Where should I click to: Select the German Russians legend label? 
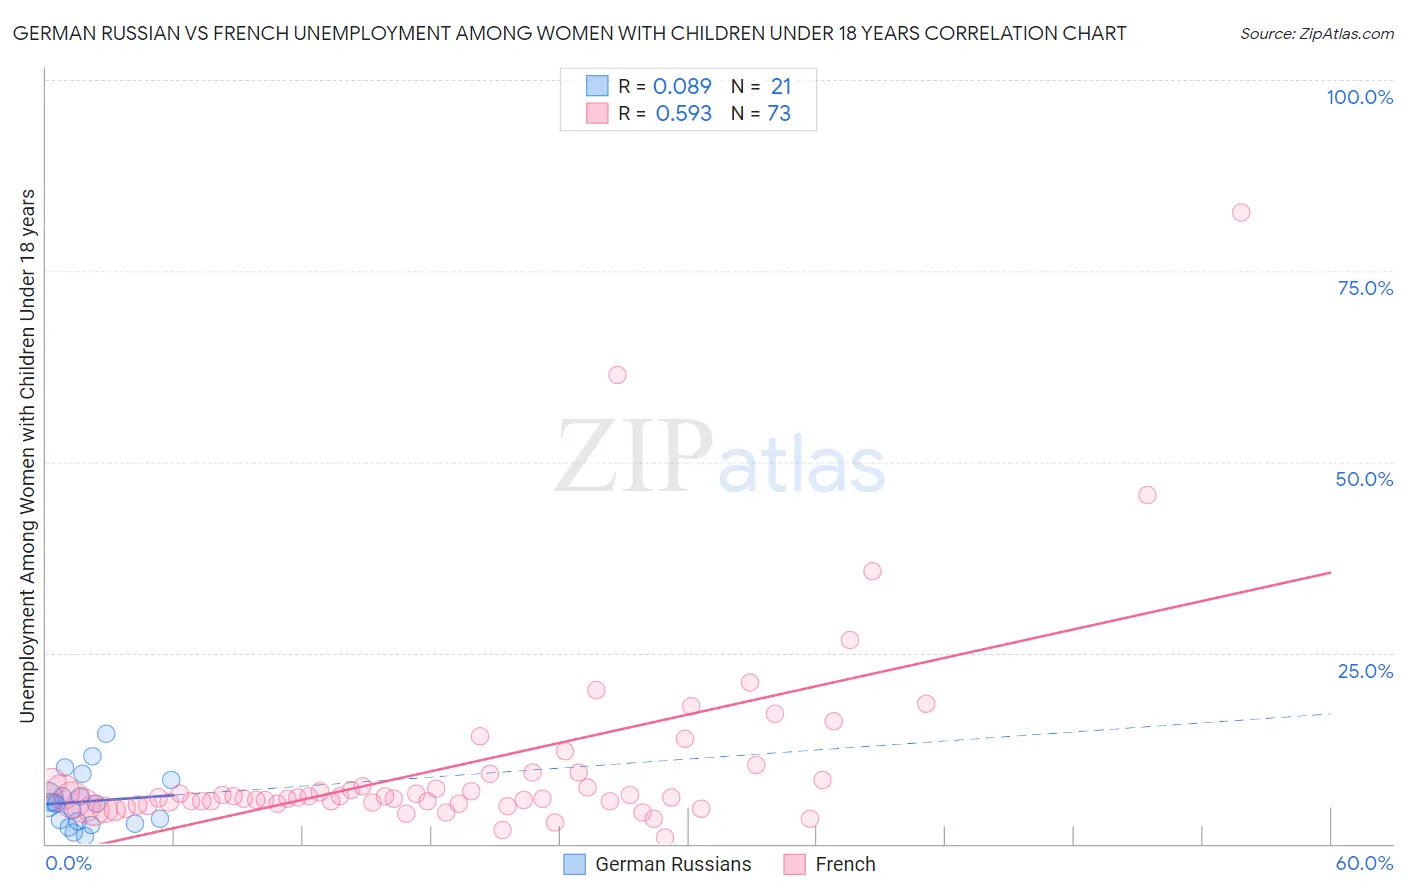[x=673, y=864]
